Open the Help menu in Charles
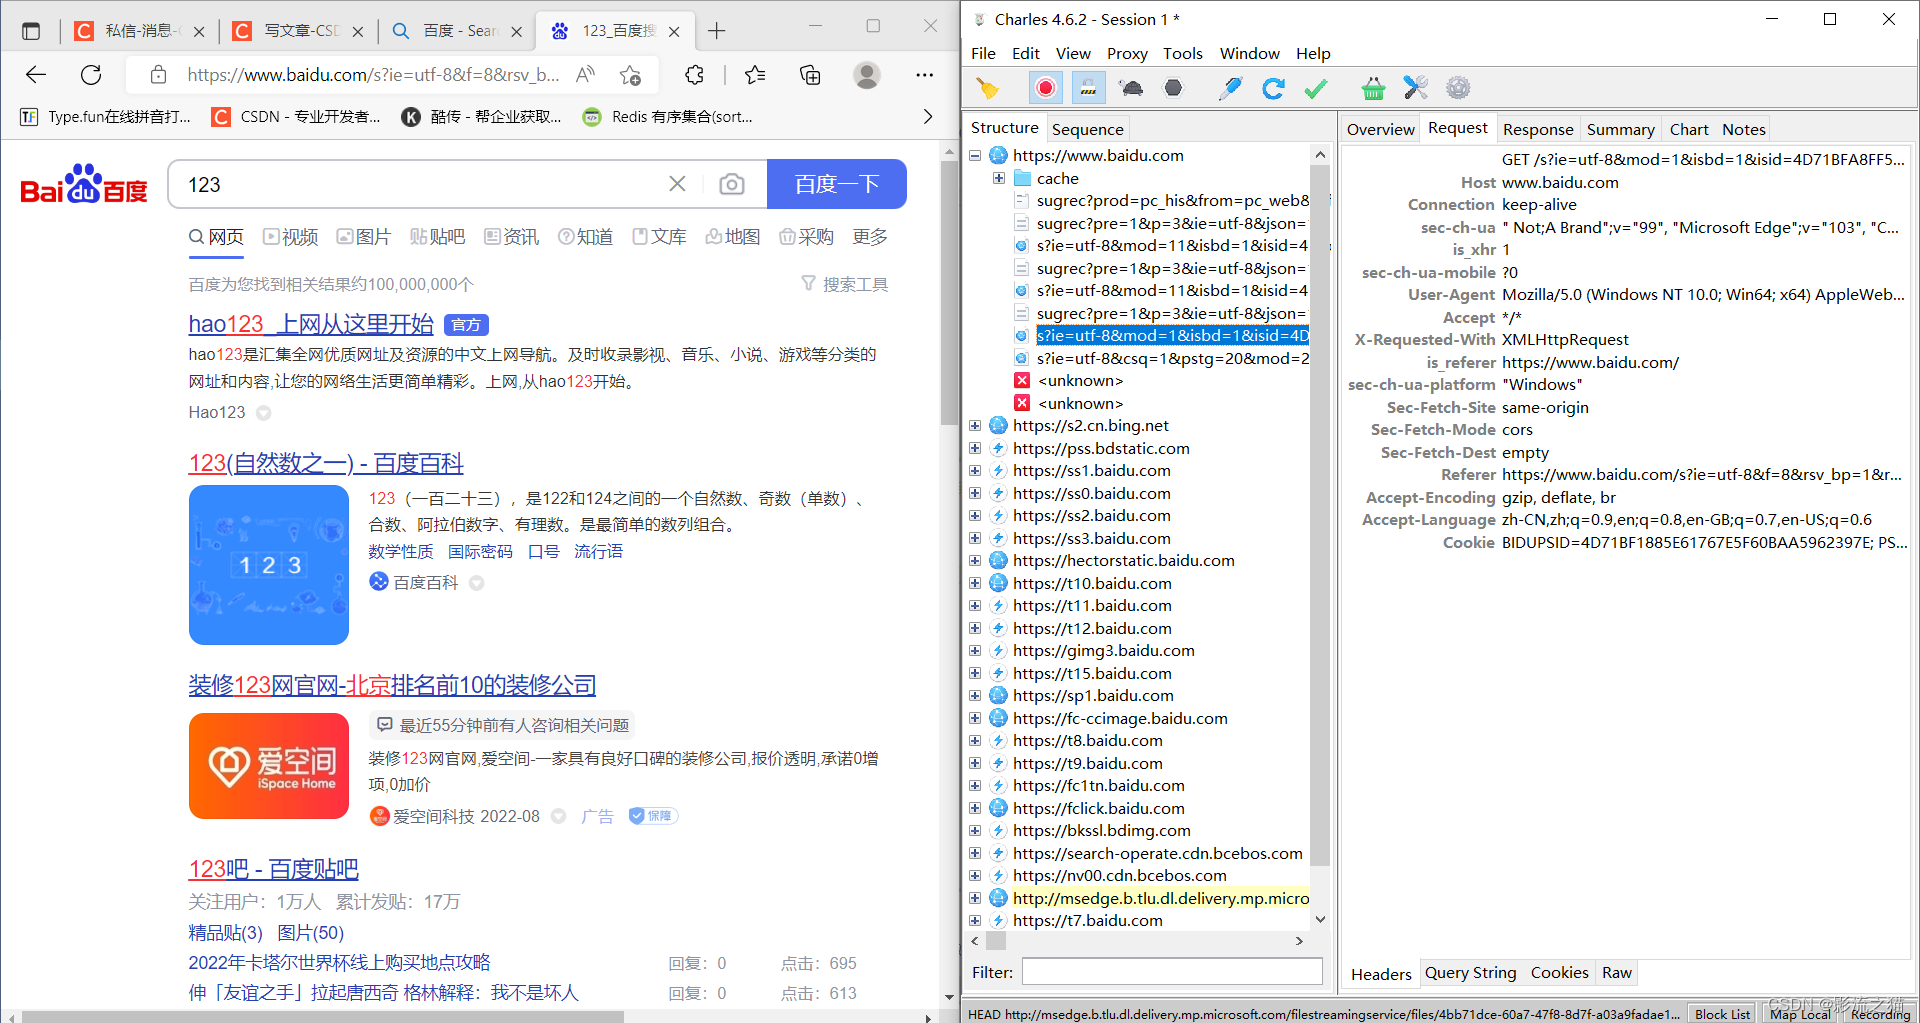1920x1023 pixels. point(1313,54)
